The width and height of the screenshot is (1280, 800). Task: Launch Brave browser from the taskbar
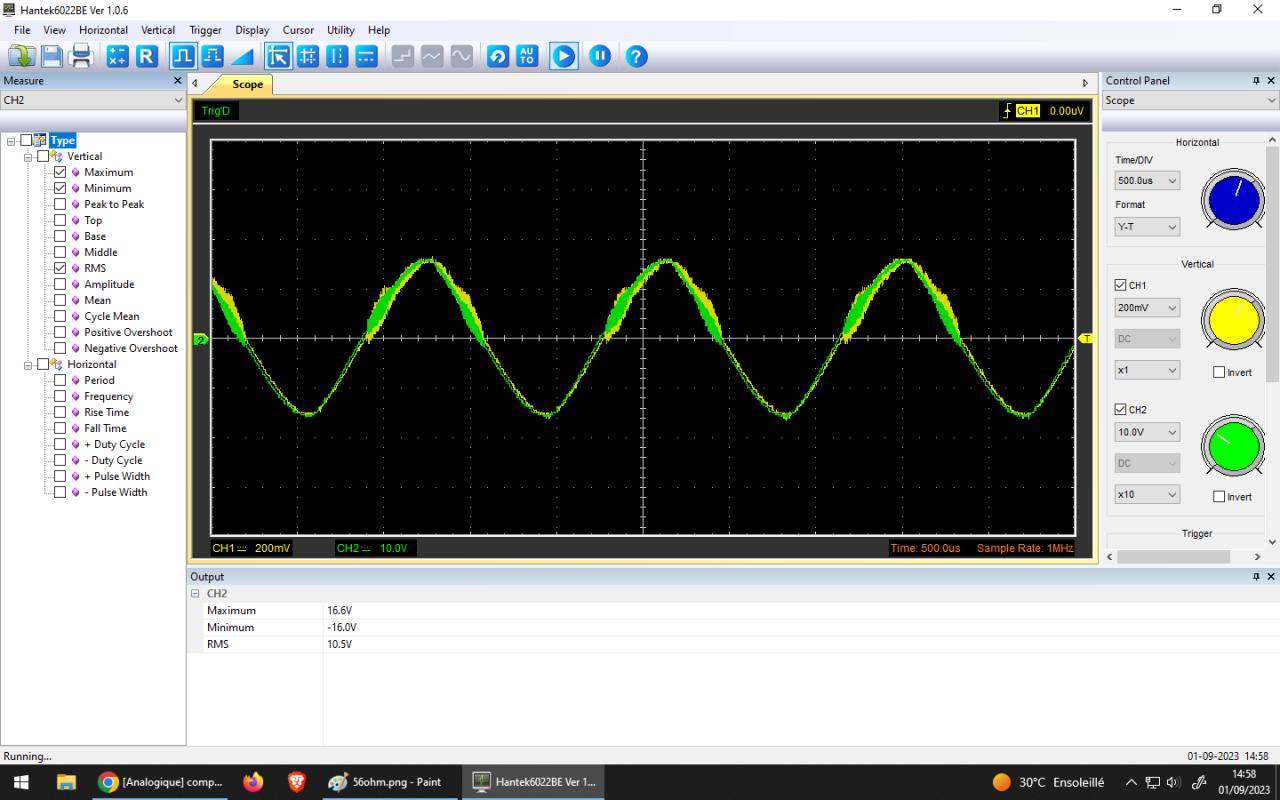(x=297, y=782)
